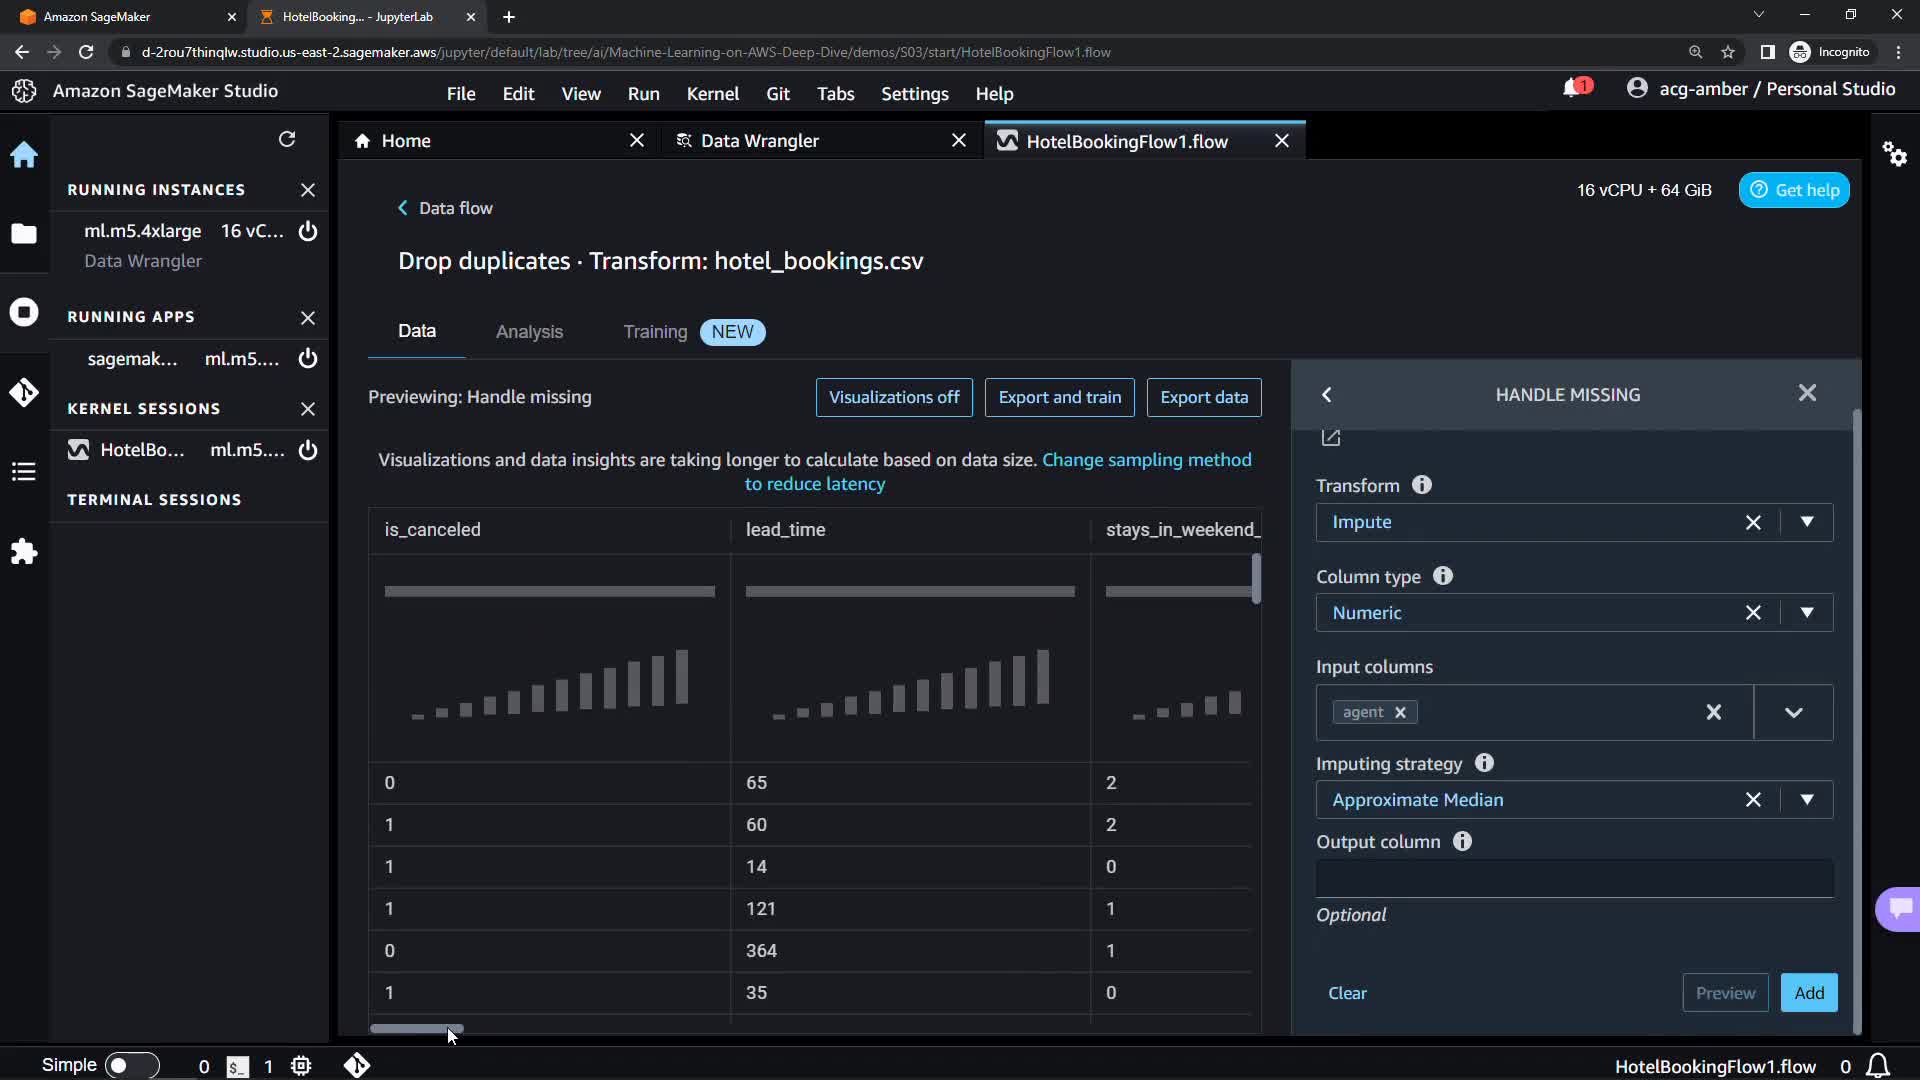Expand the Transform Impute dropdown
Screen dimensions: 1920x1080
coord(1806,522)
